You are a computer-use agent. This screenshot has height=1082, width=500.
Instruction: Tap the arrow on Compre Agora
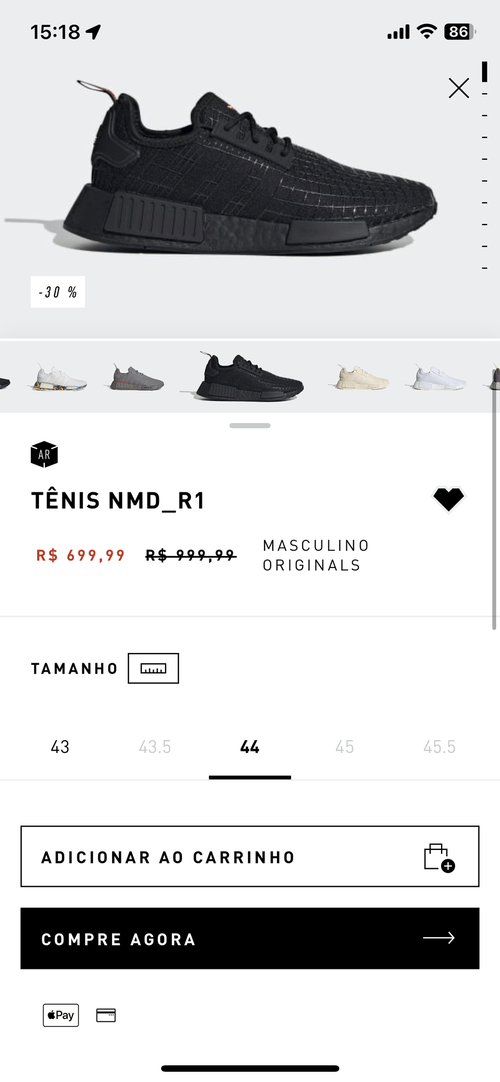[x=439, y=938]
